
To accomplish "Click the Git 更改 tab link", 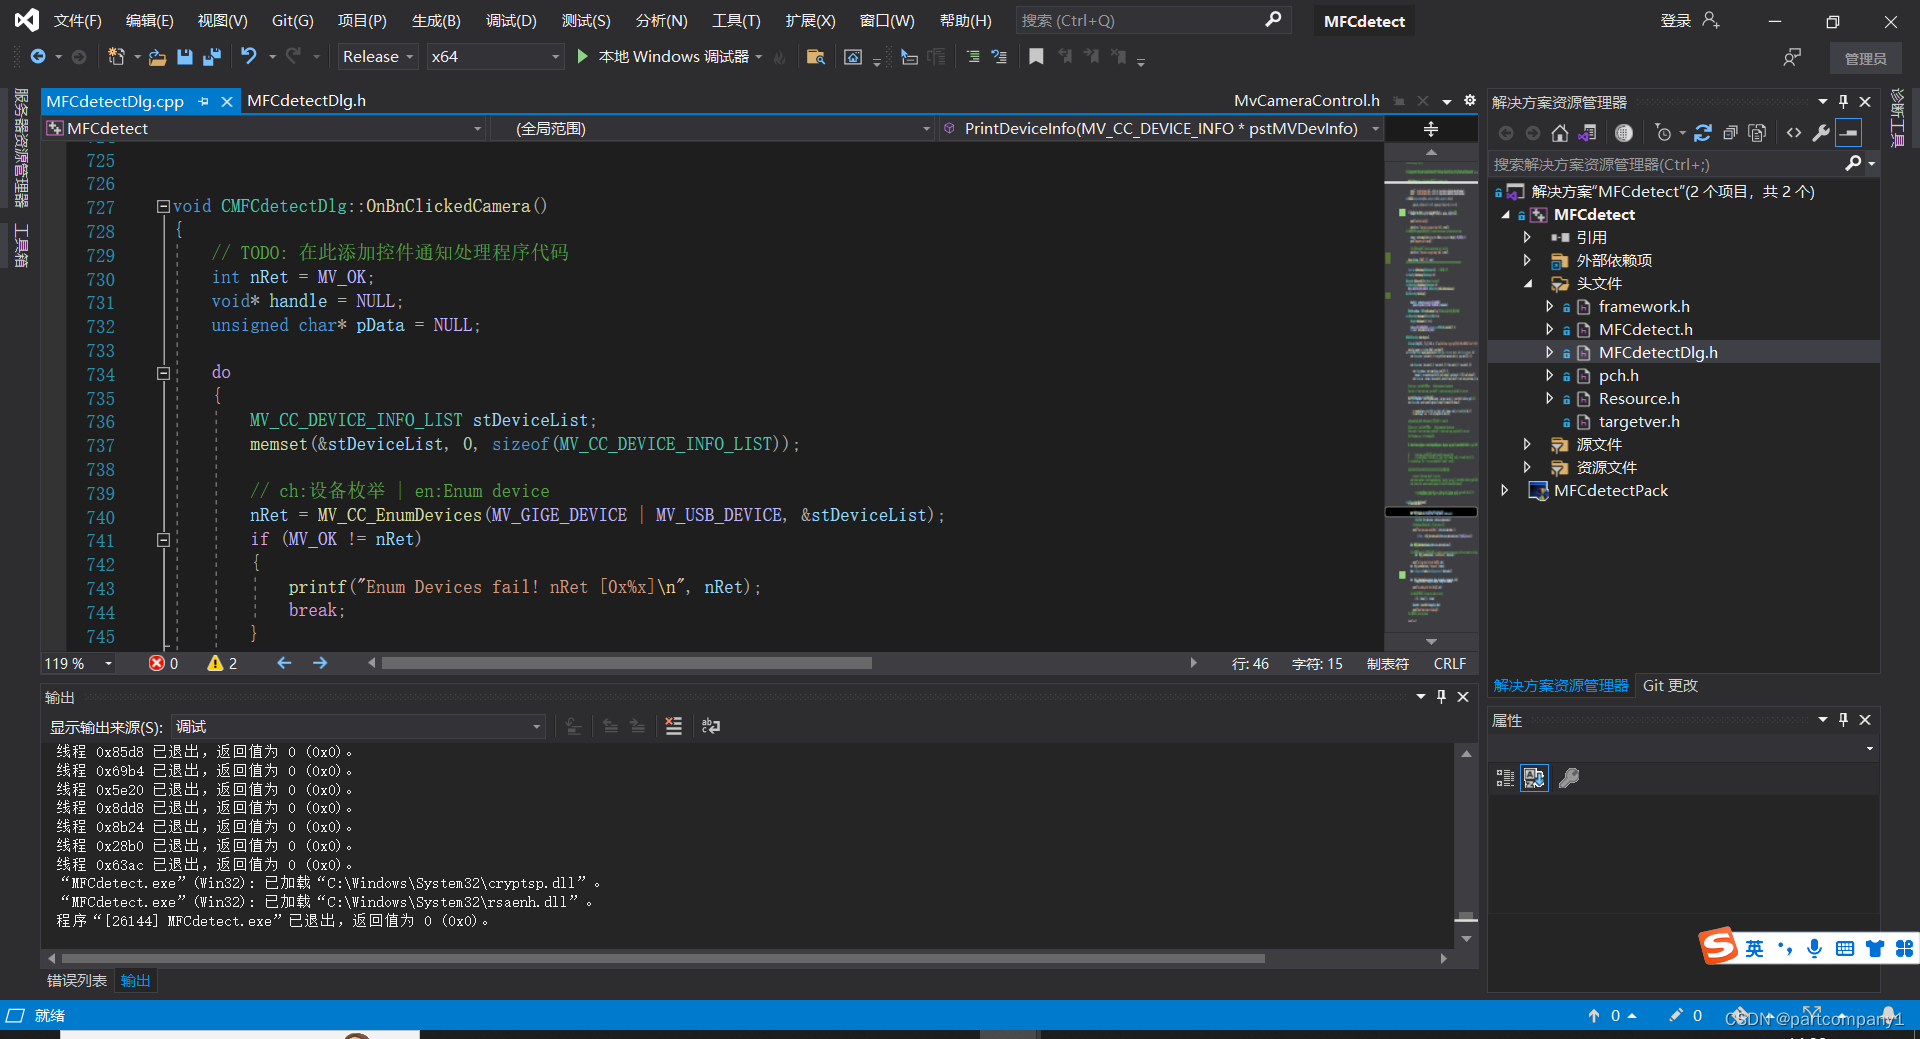I will coord(1670,686).
